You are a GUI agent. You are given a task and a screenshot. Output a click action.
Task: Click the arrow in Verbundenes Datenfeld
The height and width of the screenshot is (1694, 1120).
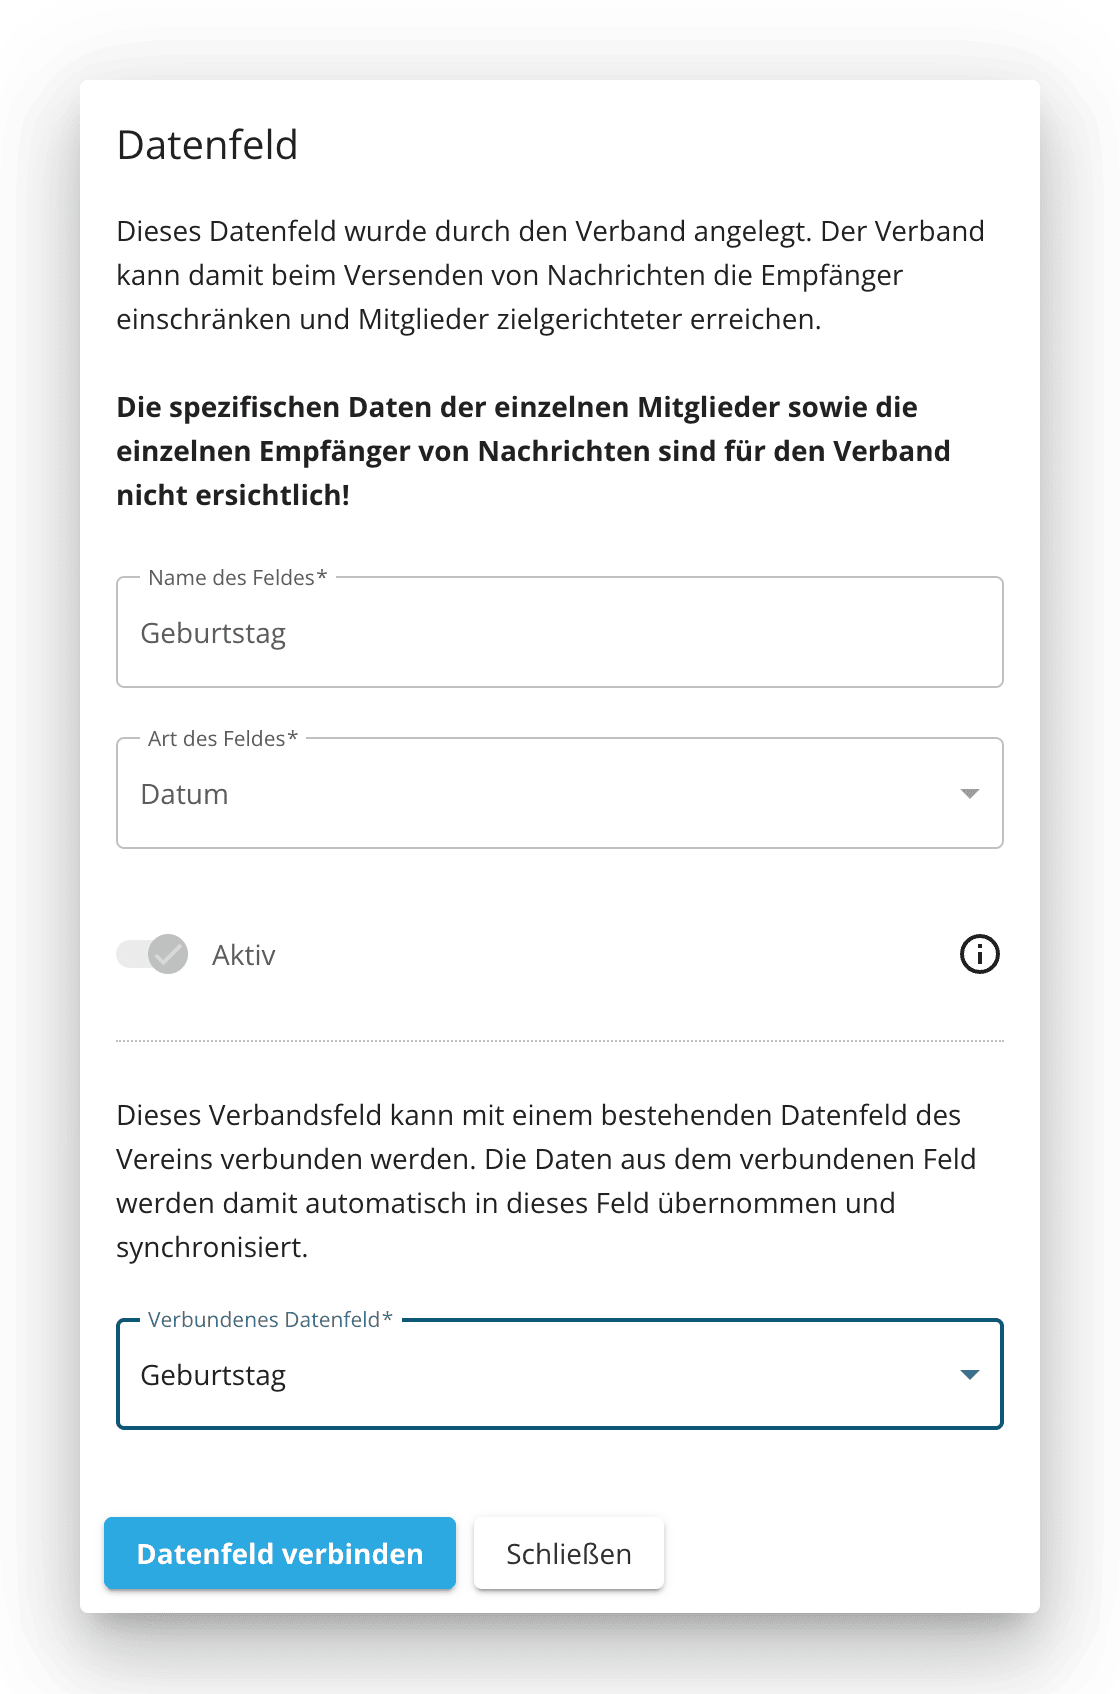pyautogui.click(x=969, y=1375)
